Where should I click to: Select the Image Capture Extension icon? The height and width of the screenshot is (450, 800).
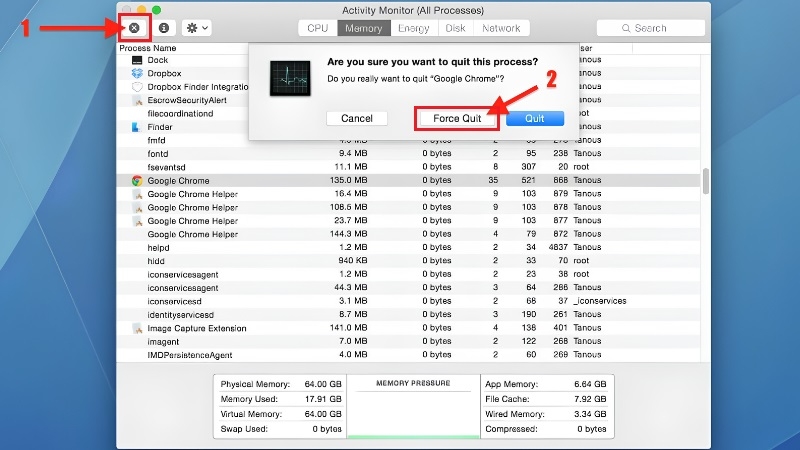(137, 328)
